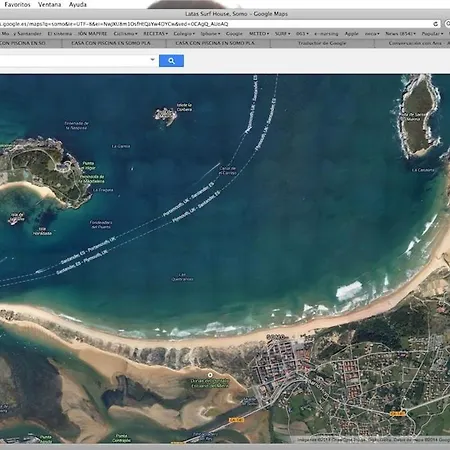Screen dimensions: 450x450
Task: Expand the RECETAS bookmarks folder
Action: tap(155, 34)
